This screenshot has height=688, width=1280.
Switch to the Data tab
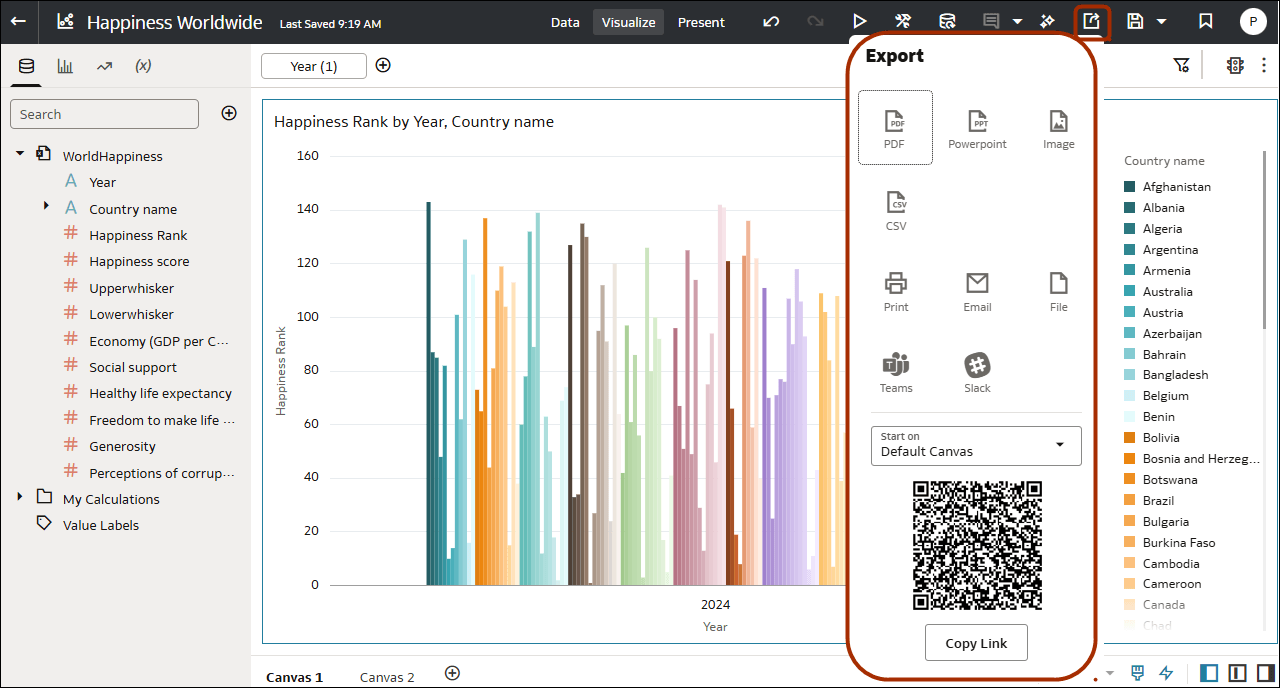565,21
